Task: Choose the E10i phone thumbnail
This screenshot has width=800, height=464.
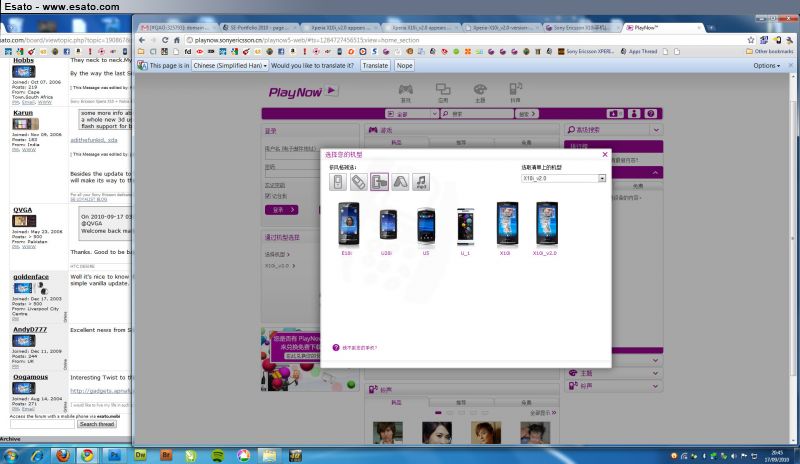Action: tap(348, 224)
